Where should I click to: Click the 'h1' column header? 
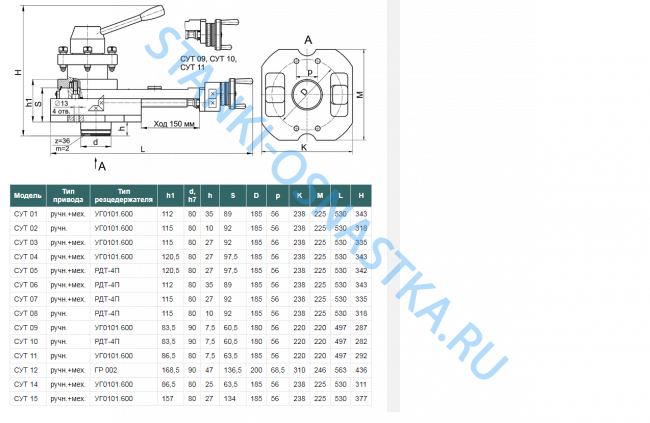coord(170,194)
